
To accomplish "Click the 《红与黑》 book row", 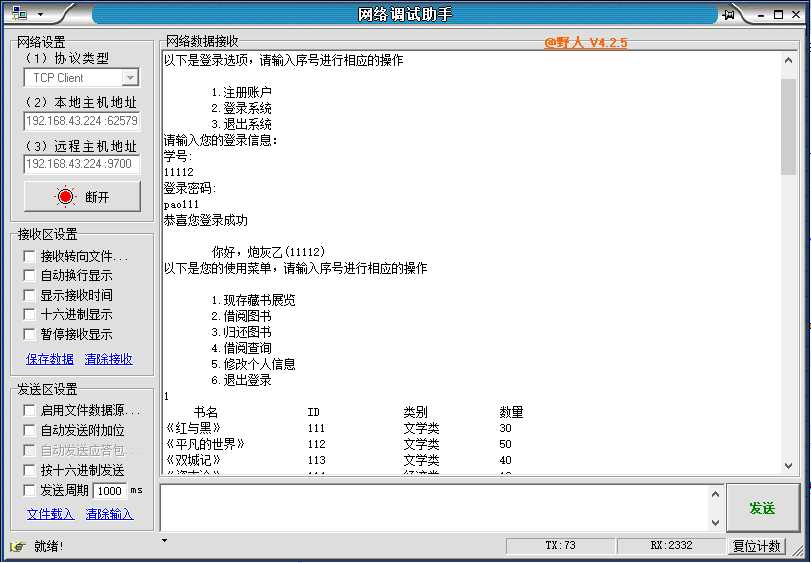I will [x=338, y=428].
